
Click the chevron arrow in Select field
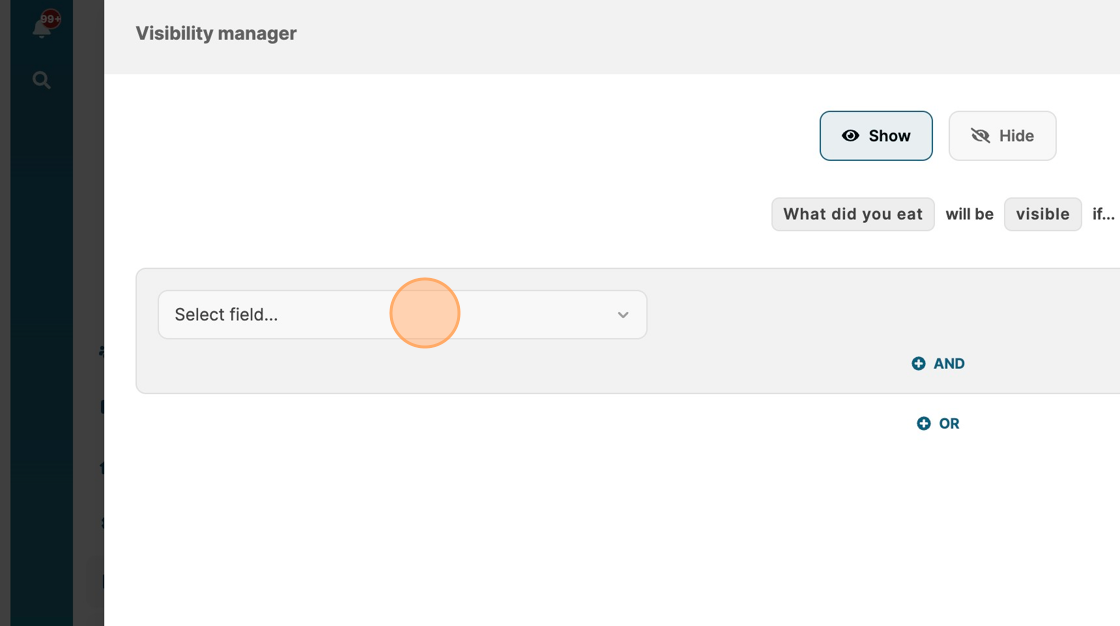[623, 315]
